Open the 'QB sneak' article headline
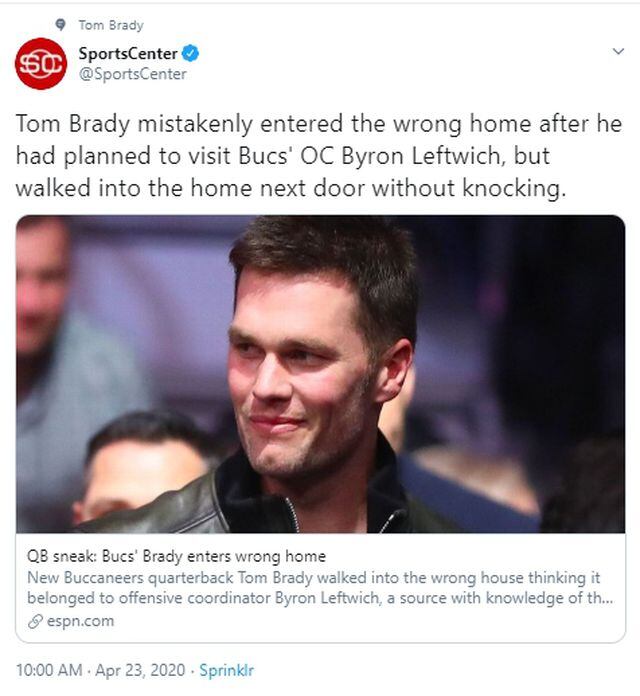The width and height of the screenshot is (640, 696). [176, 556]
